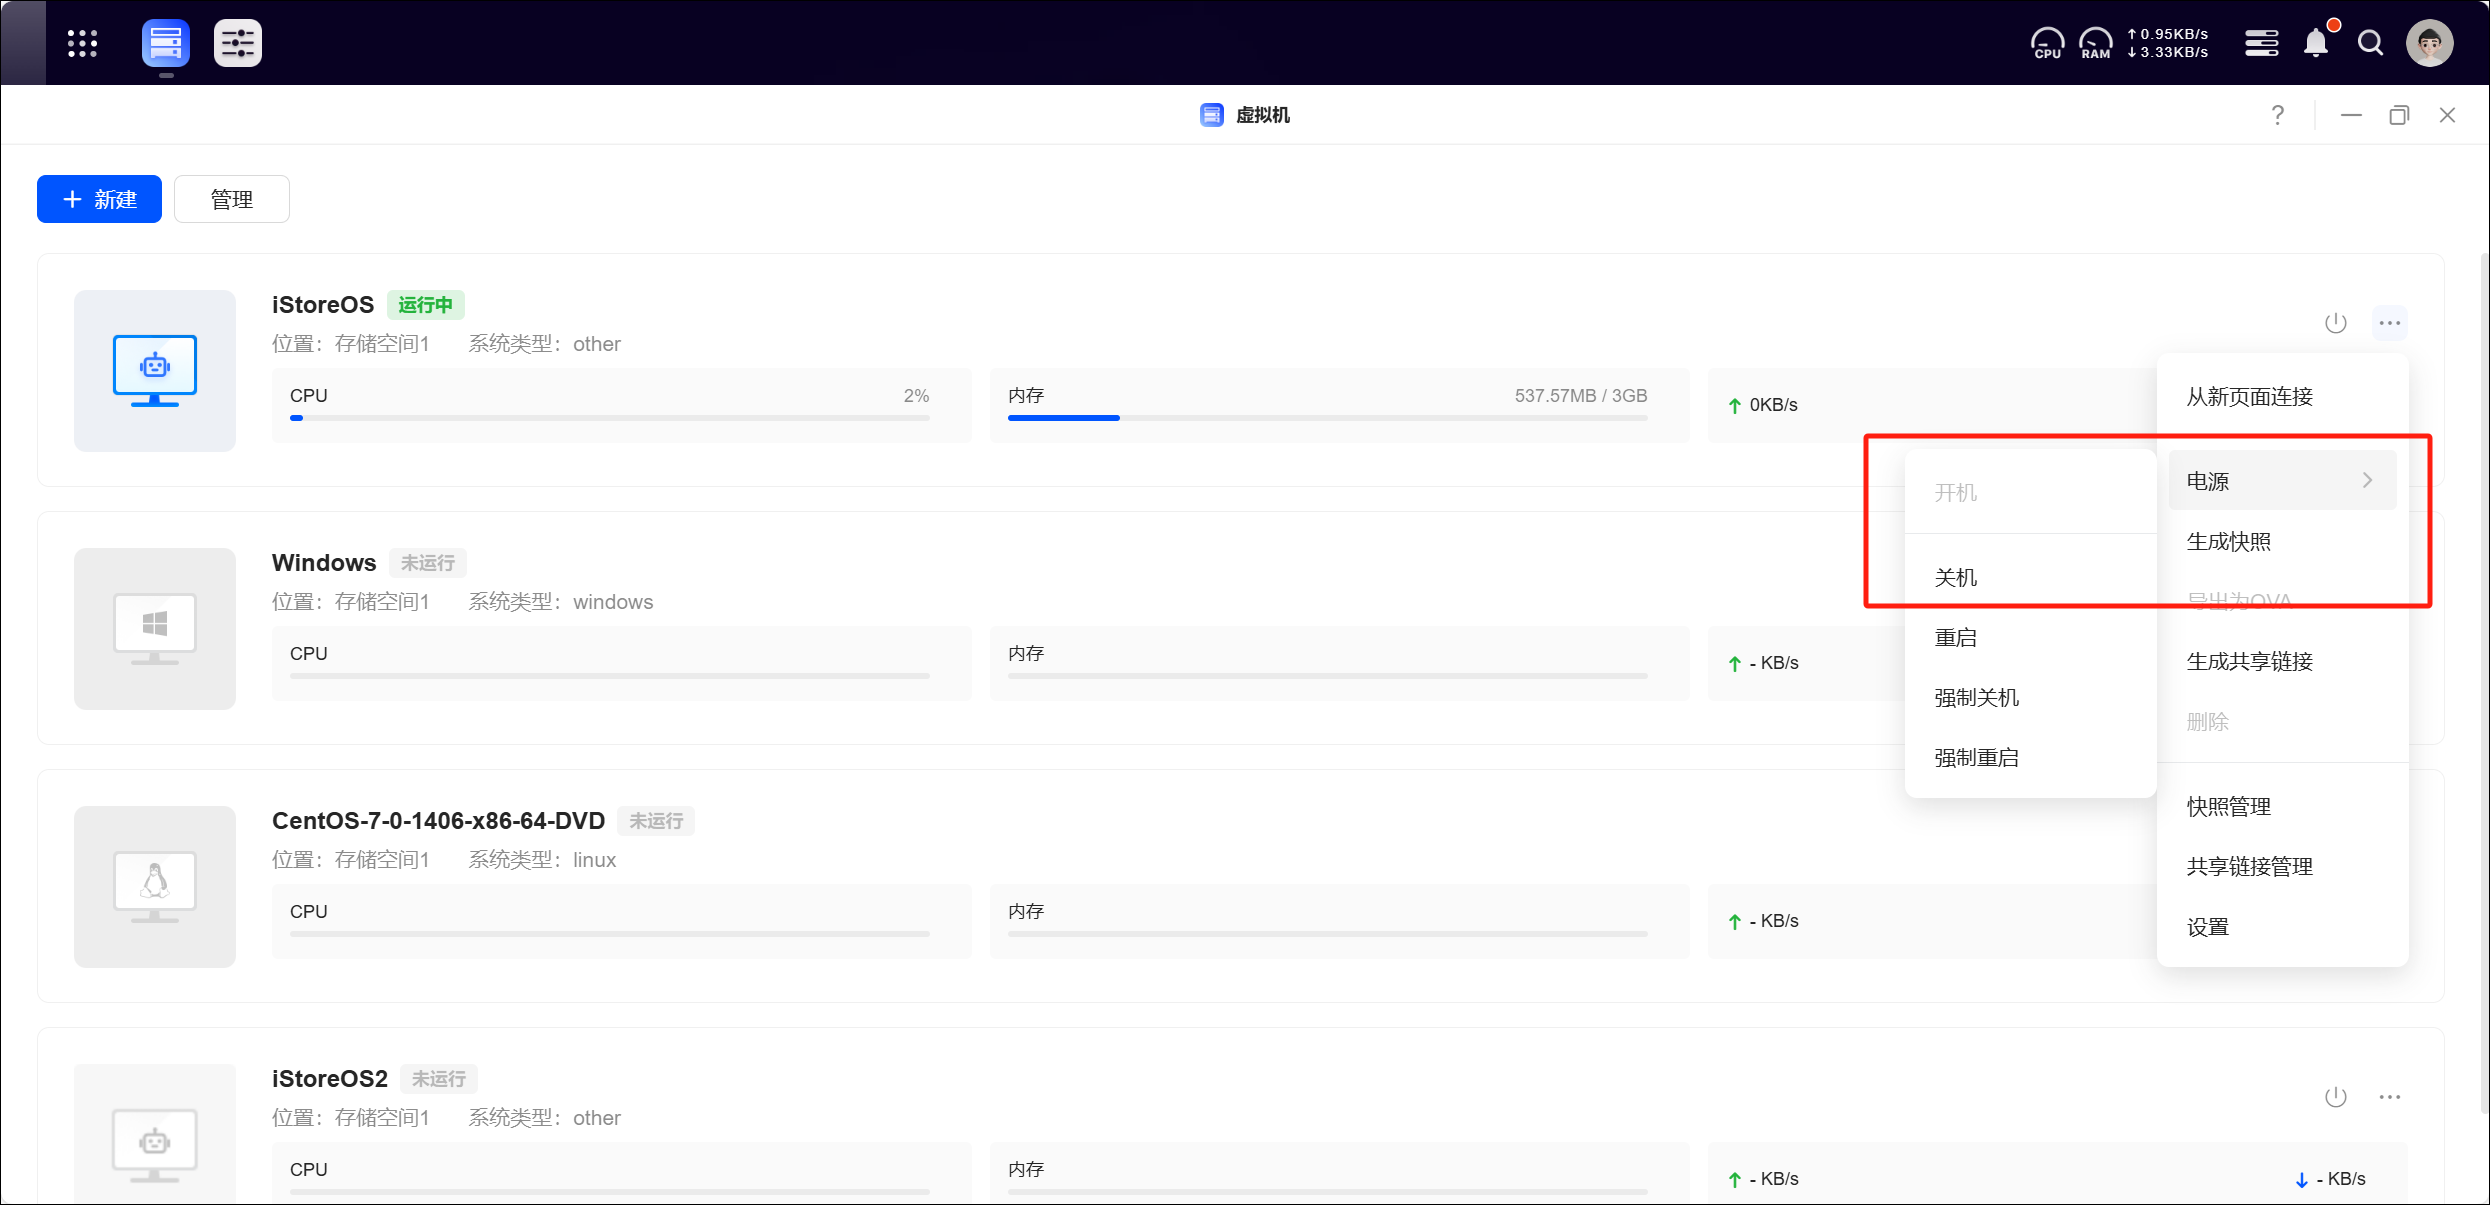Close the iStoreOS three-dots options menu
The height and width of the screenshot is (1205, 2490).
point(2389,323)
